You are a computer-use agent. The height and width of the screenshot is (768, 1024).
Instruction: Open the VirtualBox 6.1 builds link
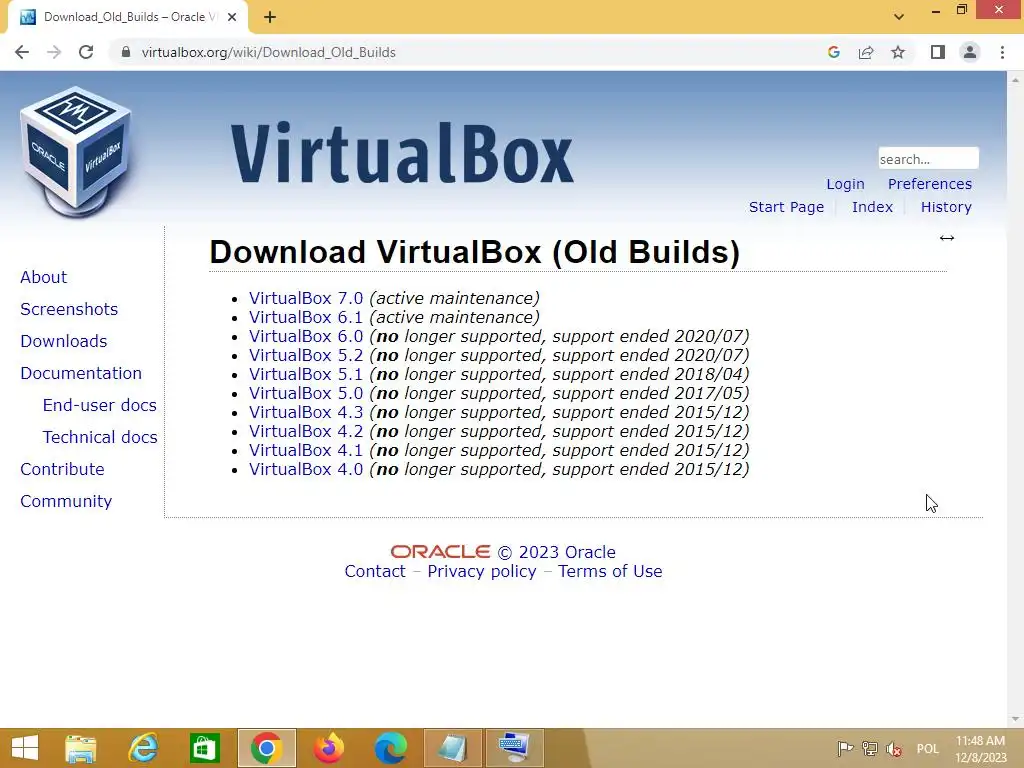(306, 317)
